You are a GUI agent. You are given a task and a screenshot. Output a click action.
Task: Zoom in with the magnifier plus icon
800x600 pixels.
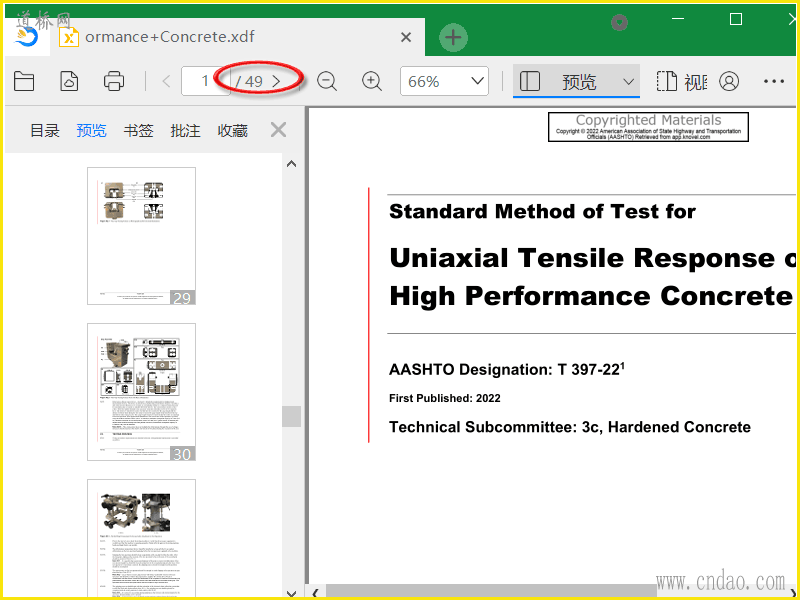coord(372,81)
